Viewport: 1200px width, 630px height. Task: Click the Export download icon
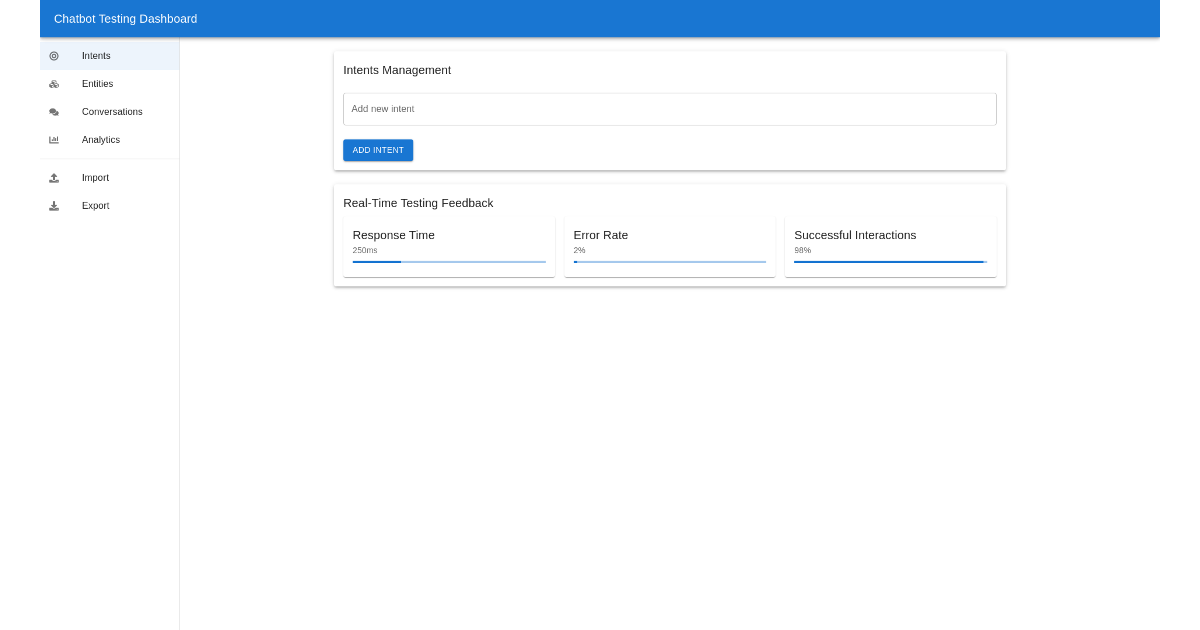(54, 206)
